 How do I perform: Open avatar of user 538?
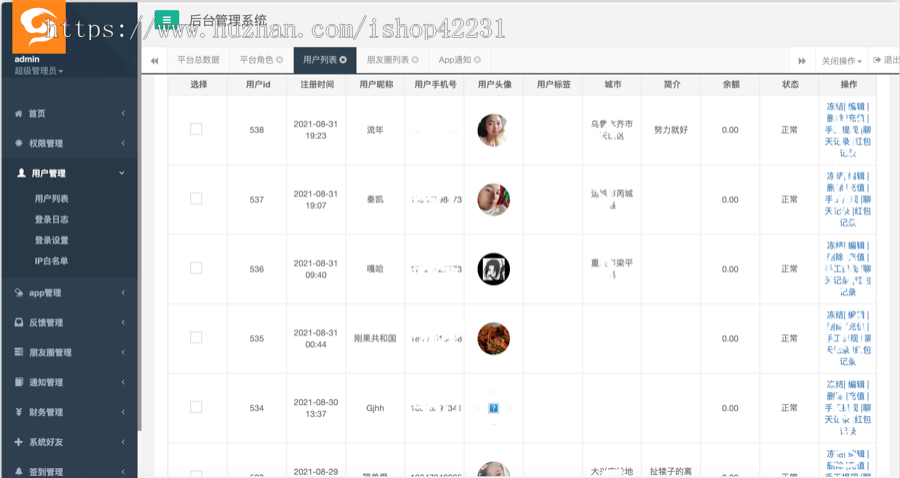[x=494, y=130]
